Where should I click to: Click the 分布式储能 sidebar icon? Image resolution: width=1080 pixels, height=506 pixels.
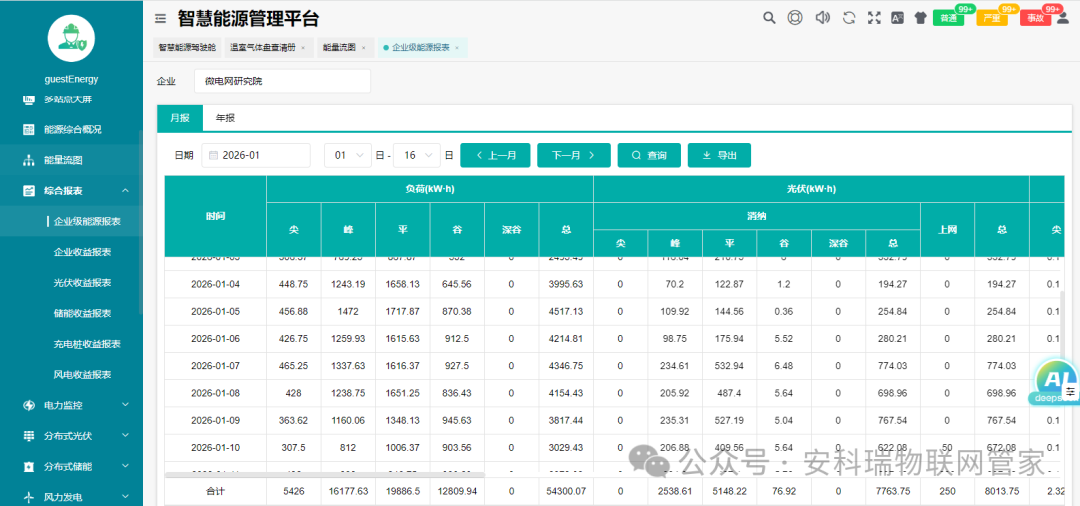[x=28, y=467]
